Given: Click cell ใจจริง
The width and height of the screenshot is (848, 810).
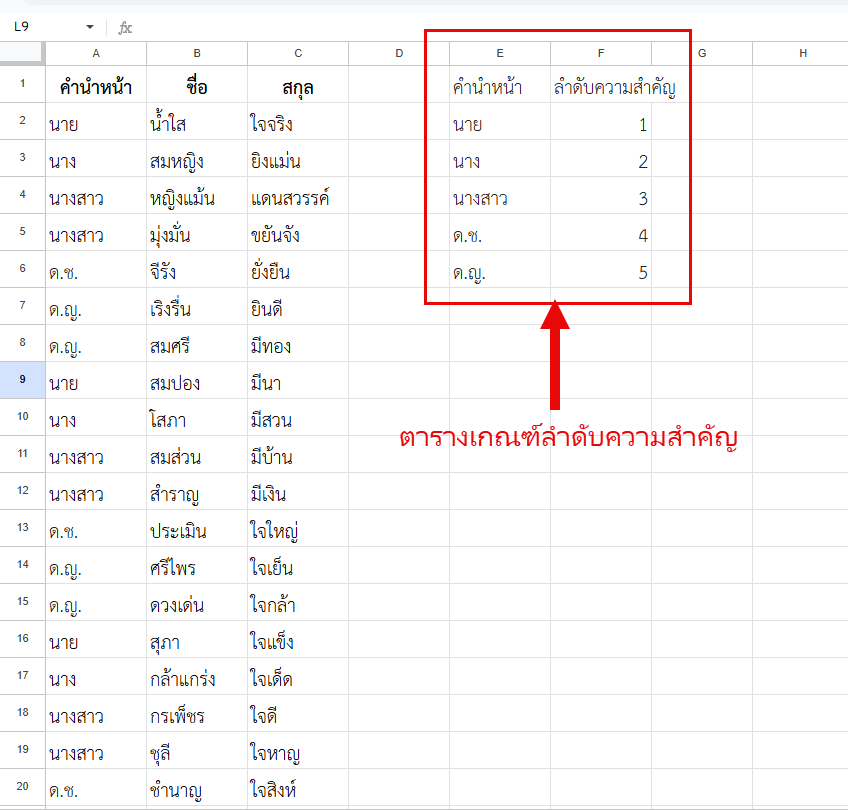Looking at the screenshot, I should [298, 122].
